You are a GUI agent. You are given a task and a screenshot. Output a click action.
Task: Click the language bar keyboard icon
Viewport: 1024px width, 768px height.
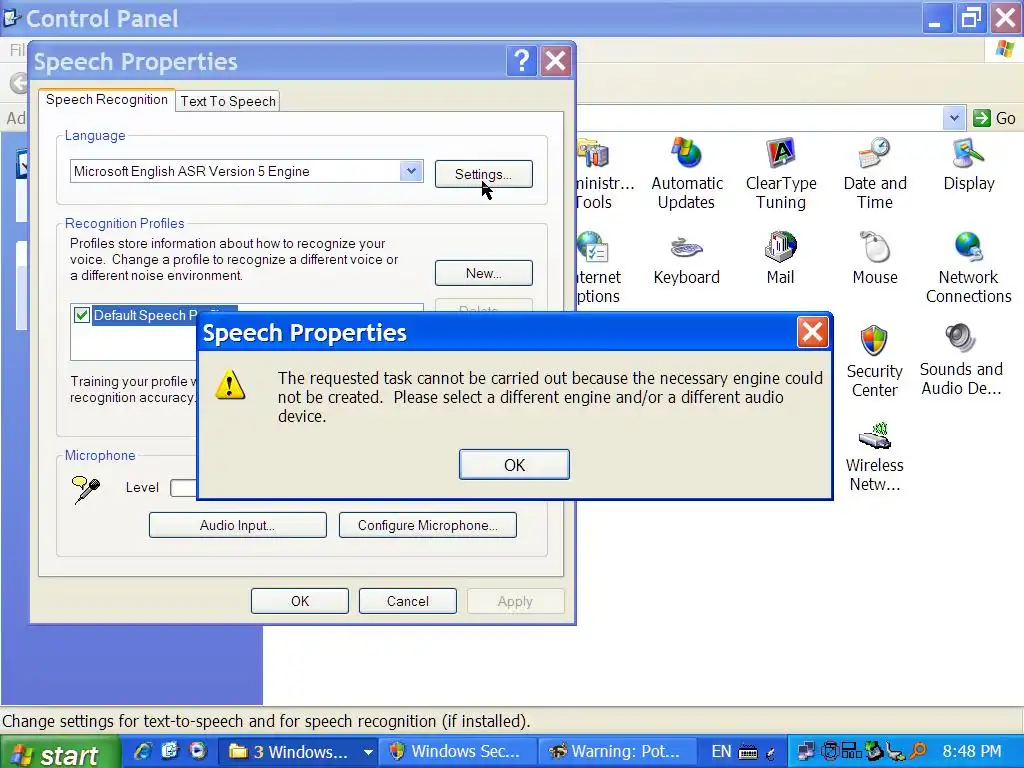tap(748, 753)
